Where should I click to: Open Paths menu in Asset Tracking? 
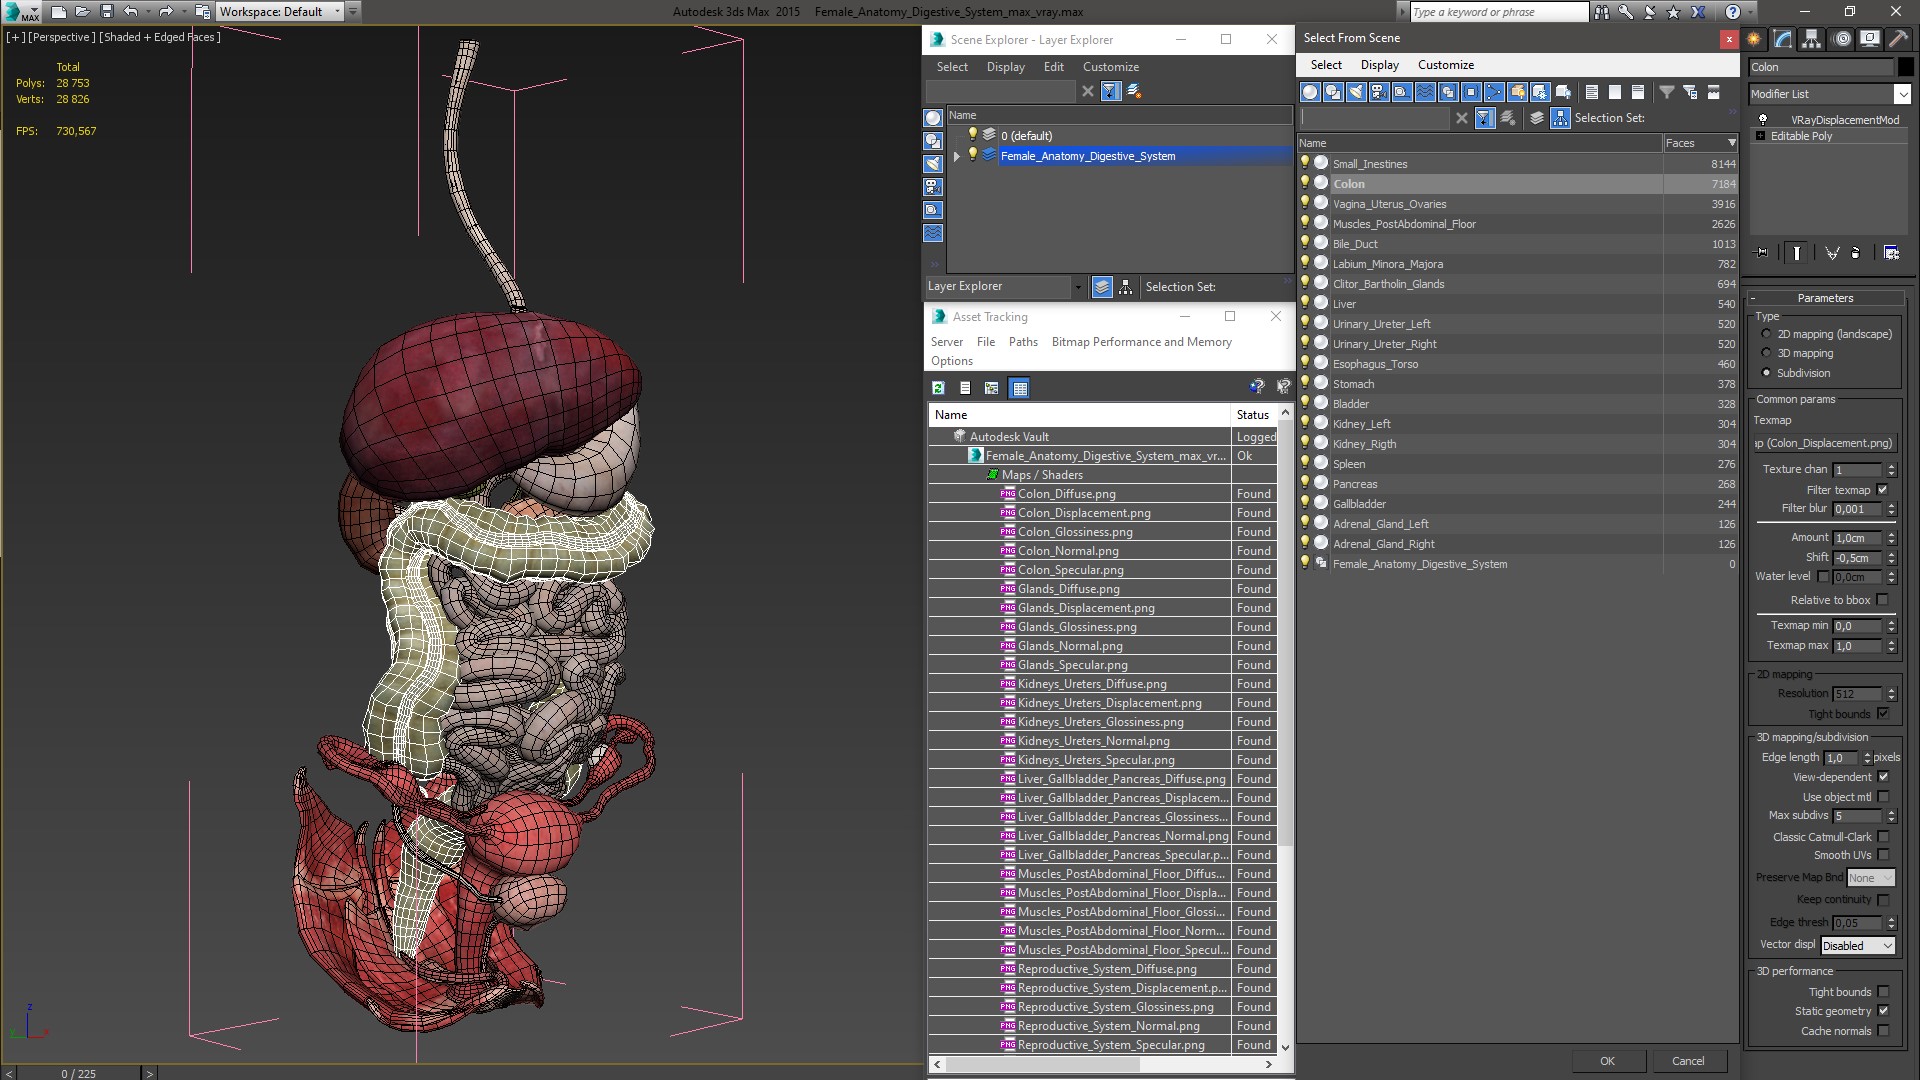(1023, 342)
